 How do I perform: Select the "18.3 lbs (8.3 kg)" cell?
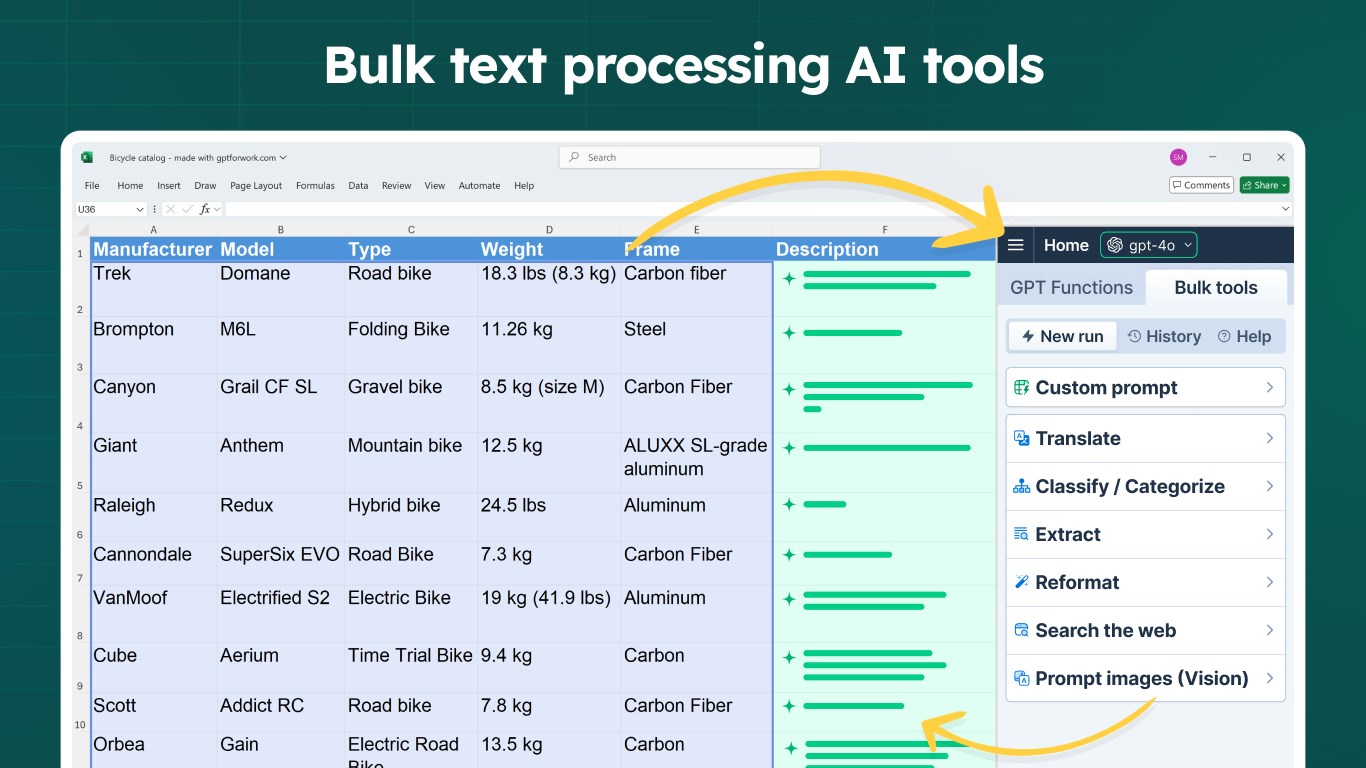[549, 289]
